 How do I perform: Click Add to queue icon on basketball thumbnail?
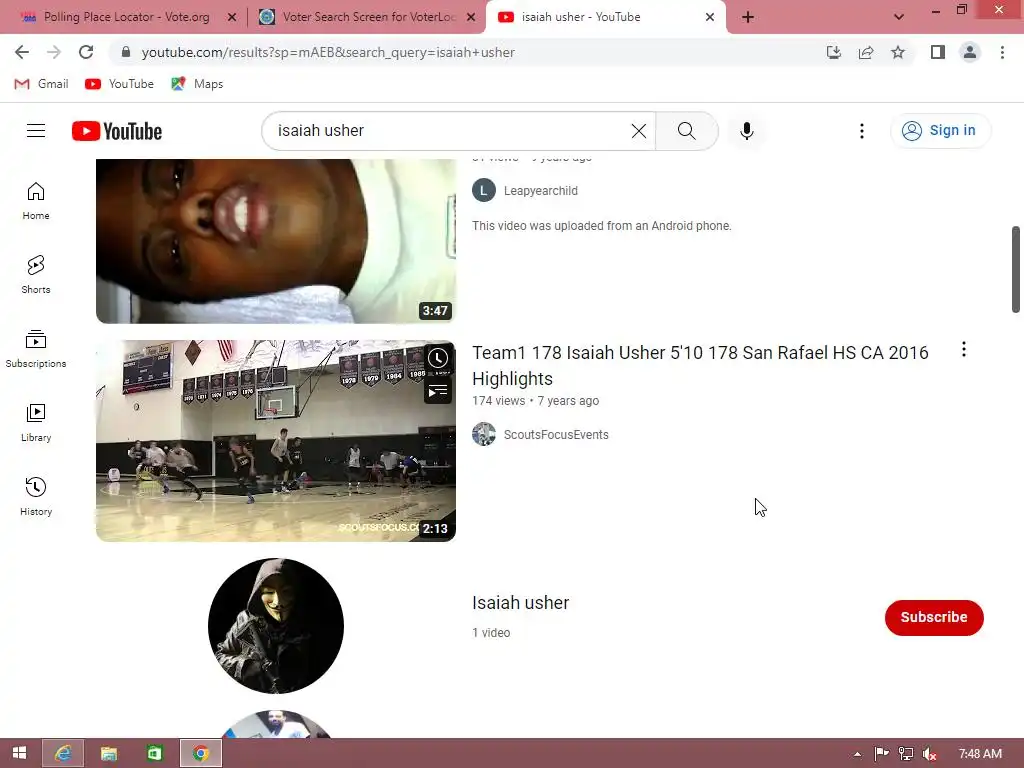point(438,391)
